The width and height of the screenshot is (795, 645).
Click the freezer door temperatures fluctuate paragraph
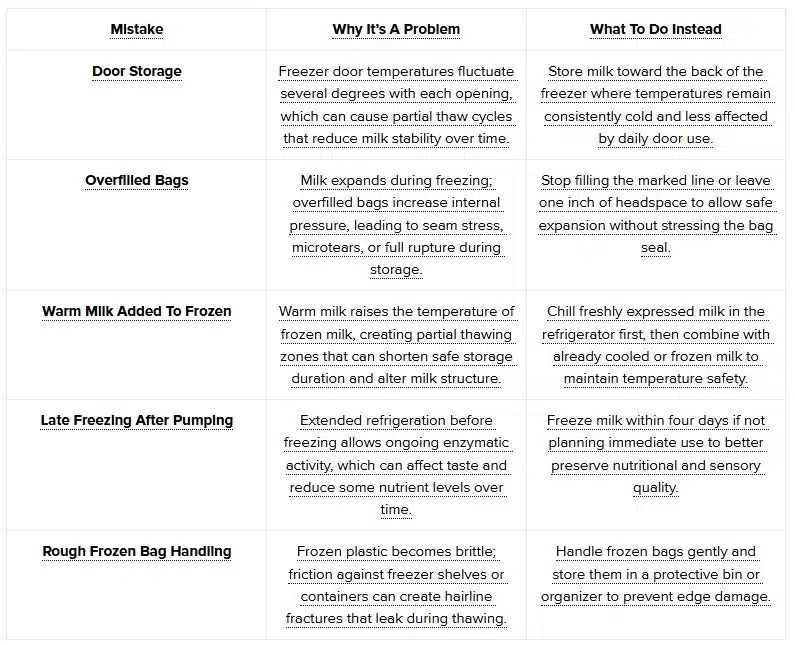pyautogui.click(x=396, y=105)
